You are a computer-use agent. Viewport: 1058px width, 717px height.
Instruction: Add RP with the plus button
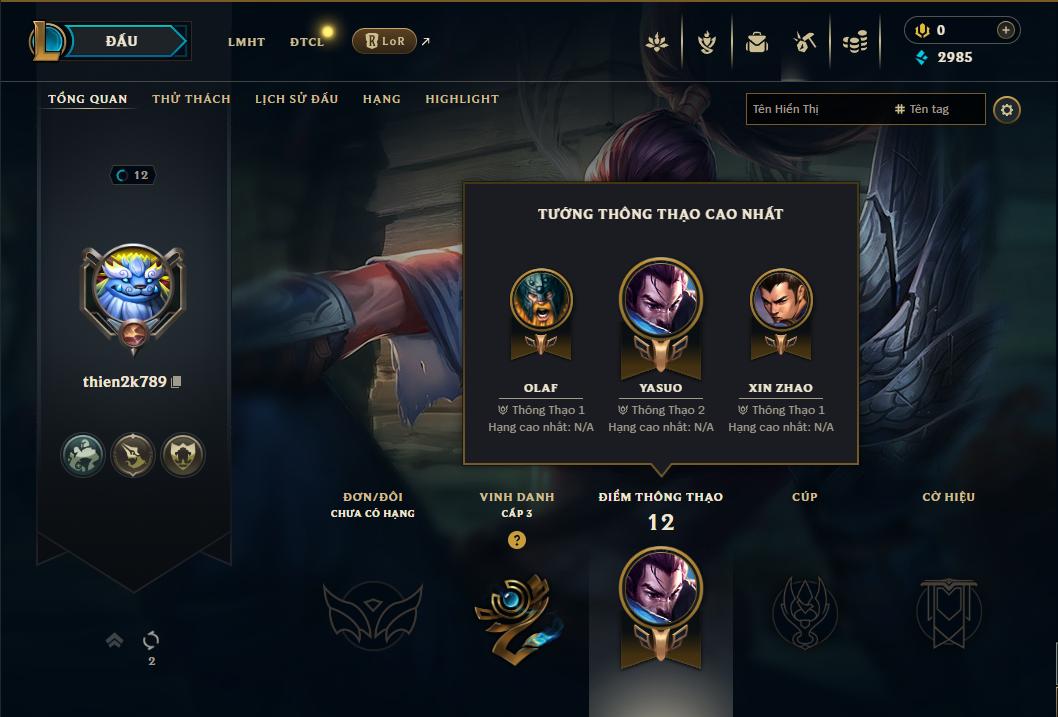pos(1005,30)
